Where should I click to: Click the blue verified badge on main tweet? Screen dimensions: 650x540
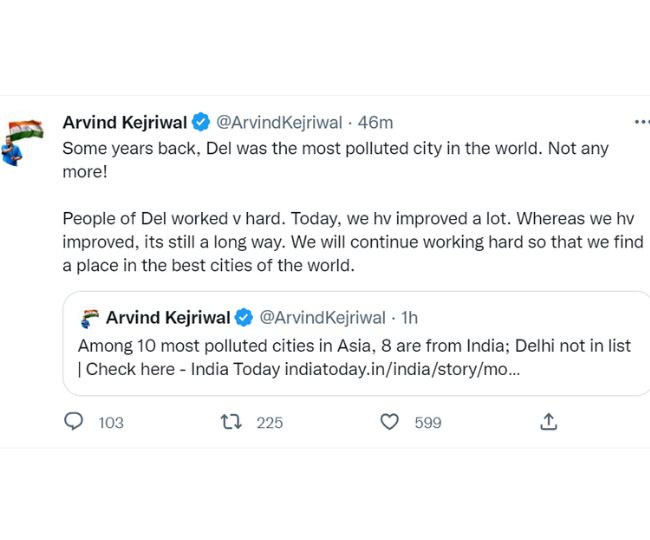point(201,122)
